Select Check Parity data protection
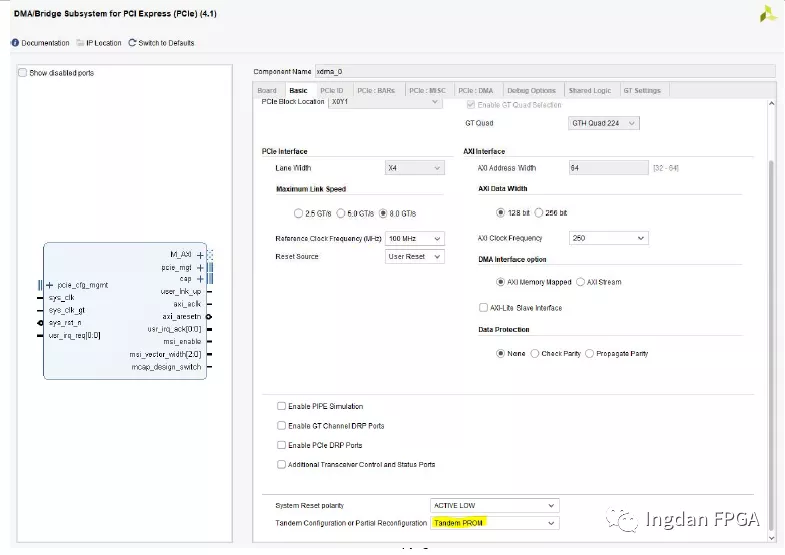The height and width of the screenshot is (555, 785). (535, 354)
